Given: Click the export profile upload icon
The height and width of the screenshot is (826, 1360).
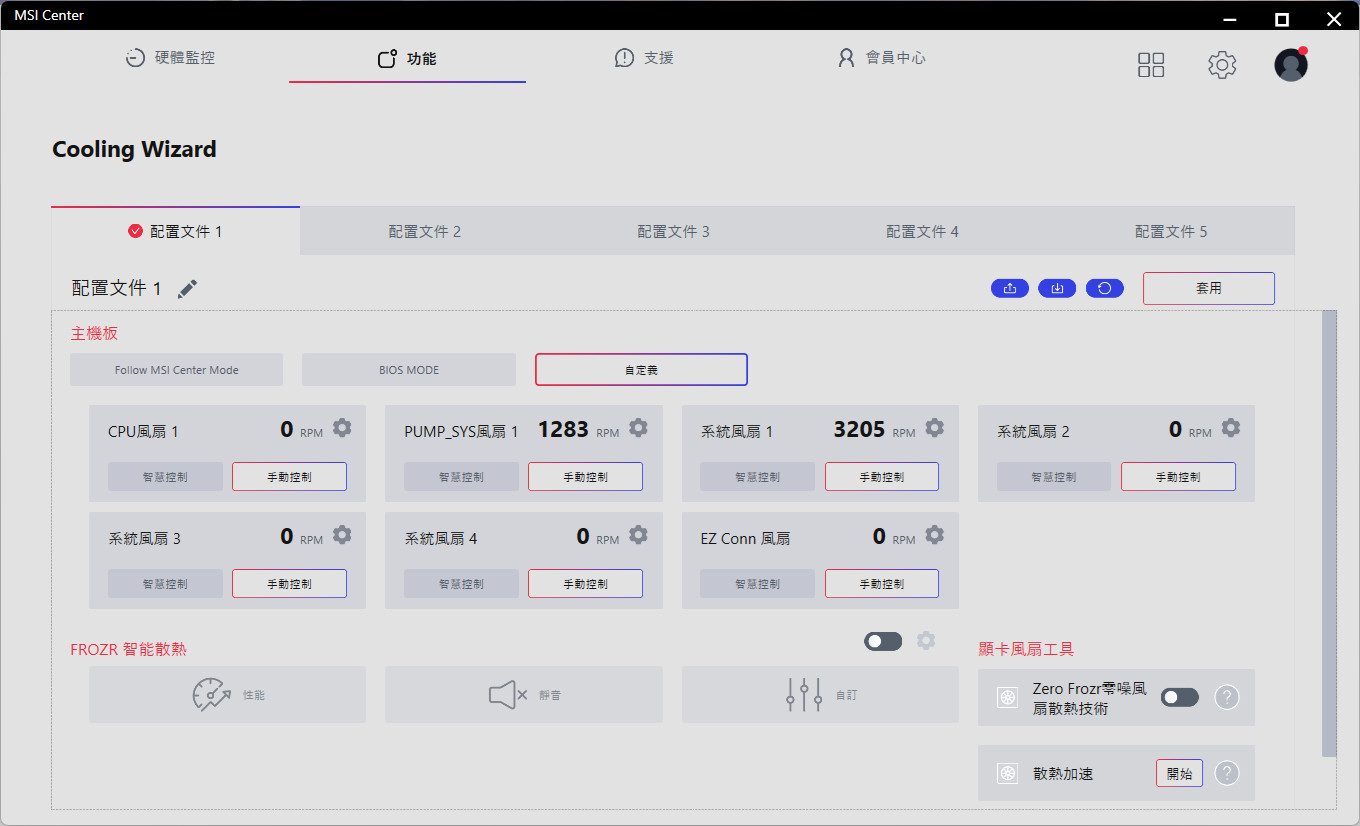Looking at the screenshot, I should [1009, 289].
